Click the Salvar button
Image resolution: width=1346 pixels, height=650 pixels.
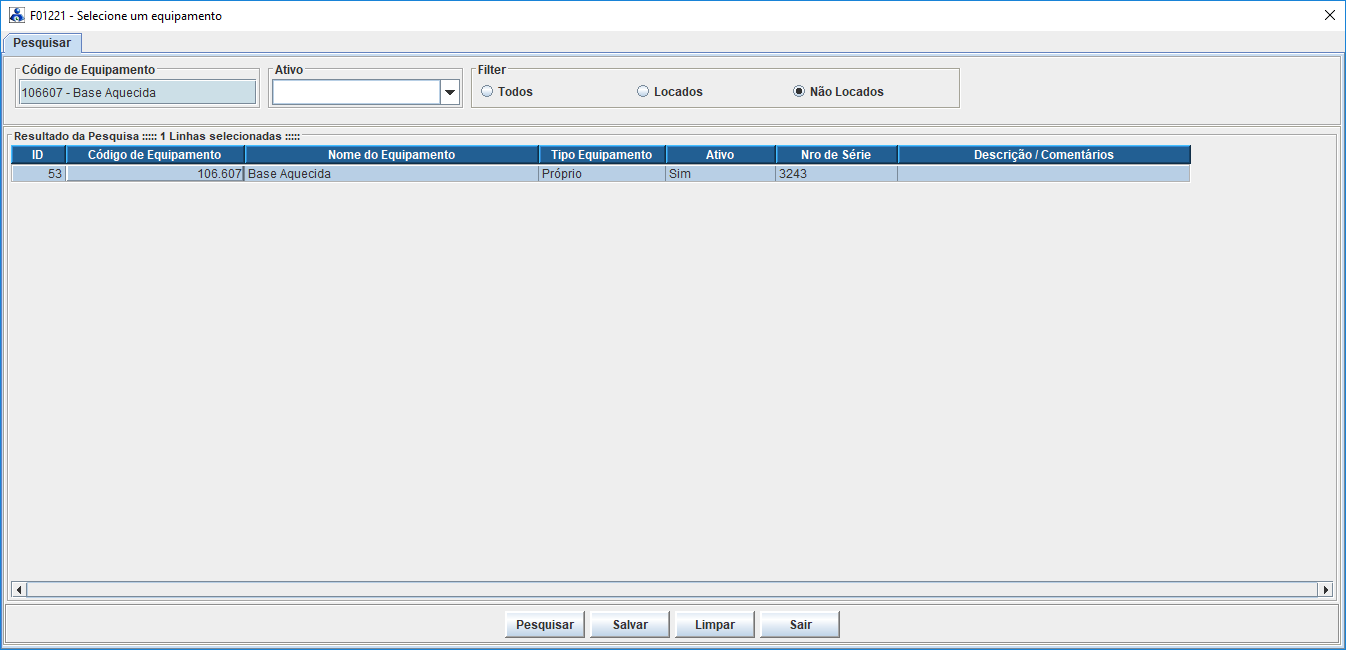pyautogui.click(x=630, y=625)
